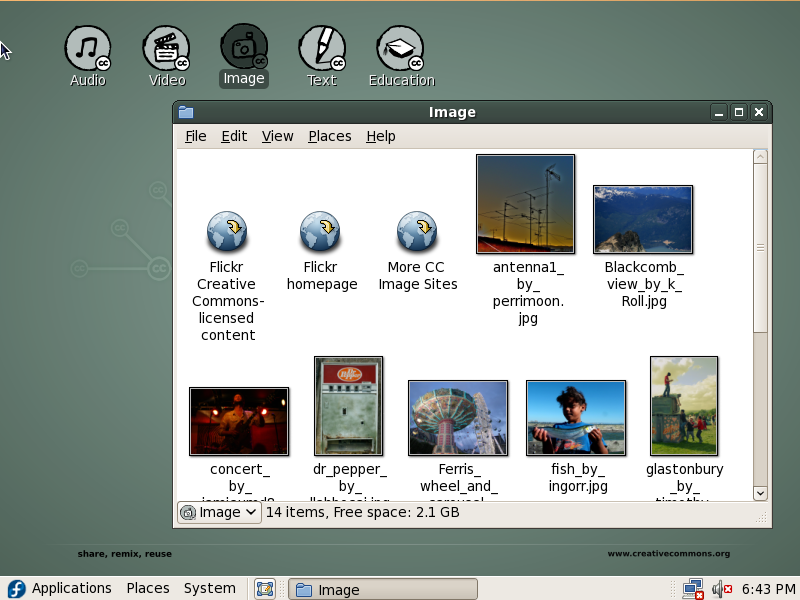The height and width of the screenshot is (600, 800).
Task: Click the window resize grip corner
Action: 761,517
